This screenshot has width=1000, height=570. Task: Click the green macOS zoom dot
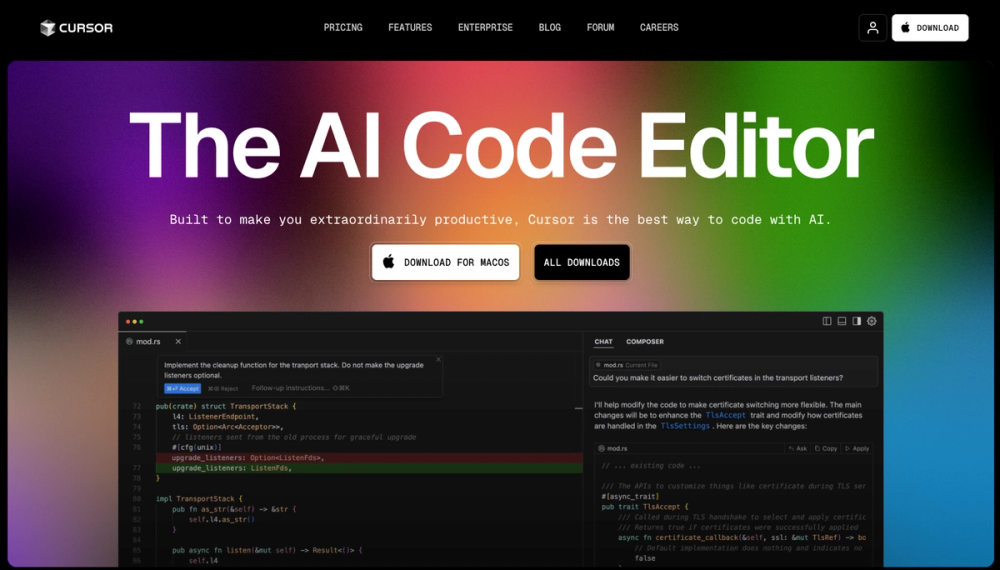click(141, 322)
